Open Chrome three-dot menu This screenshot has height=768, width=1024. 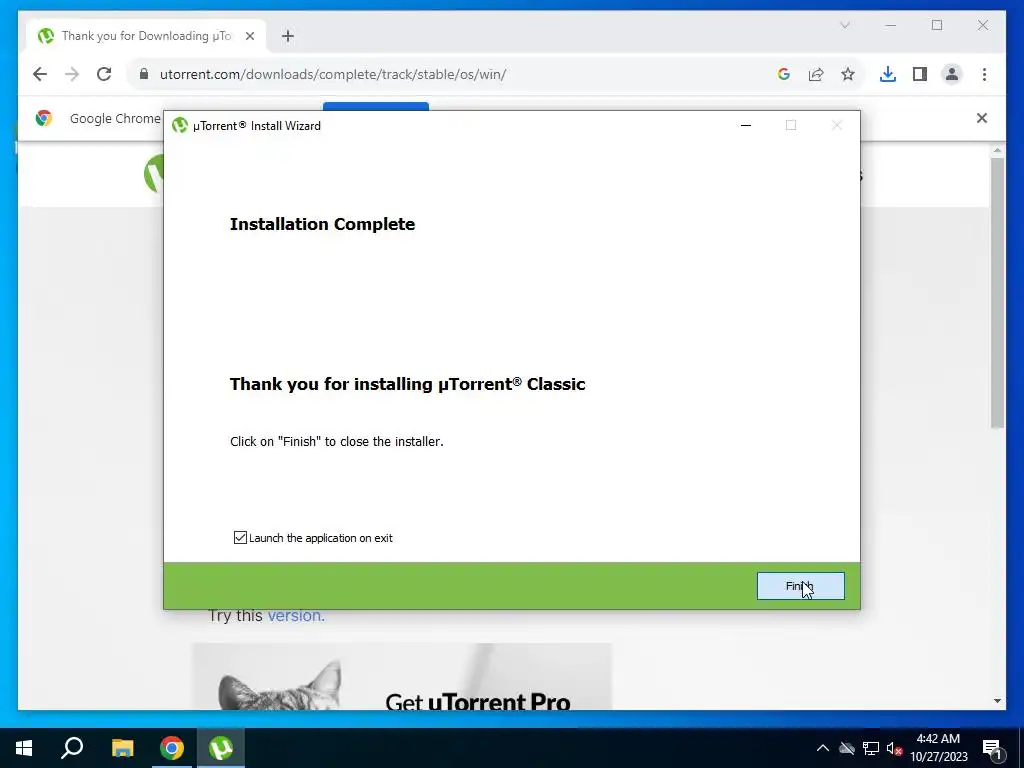pyautogui.click(x=984, y=74)
